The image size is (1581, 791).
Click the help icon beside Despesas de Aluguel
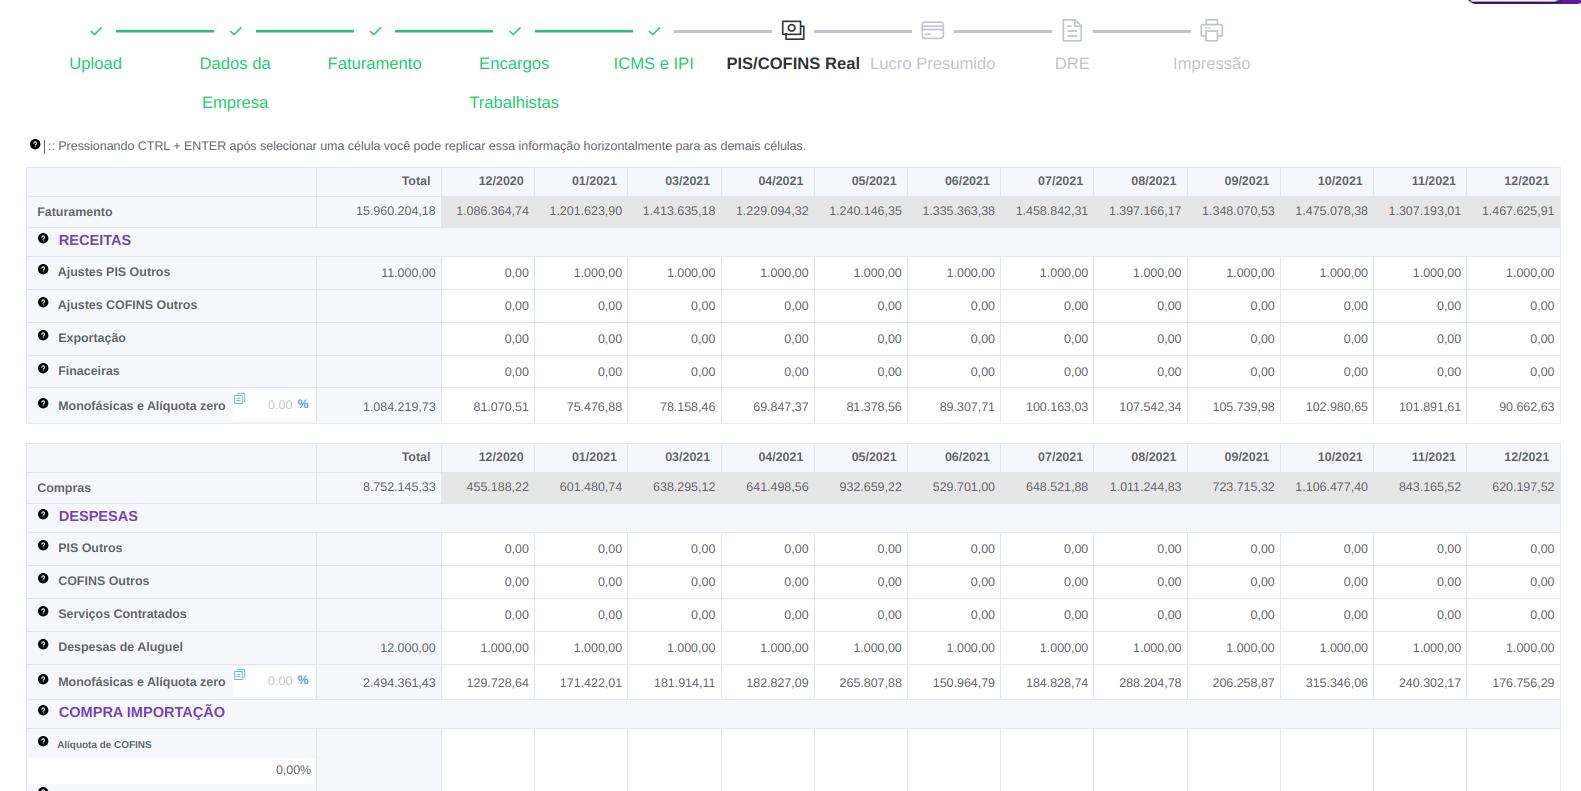[x=43, y=645]
